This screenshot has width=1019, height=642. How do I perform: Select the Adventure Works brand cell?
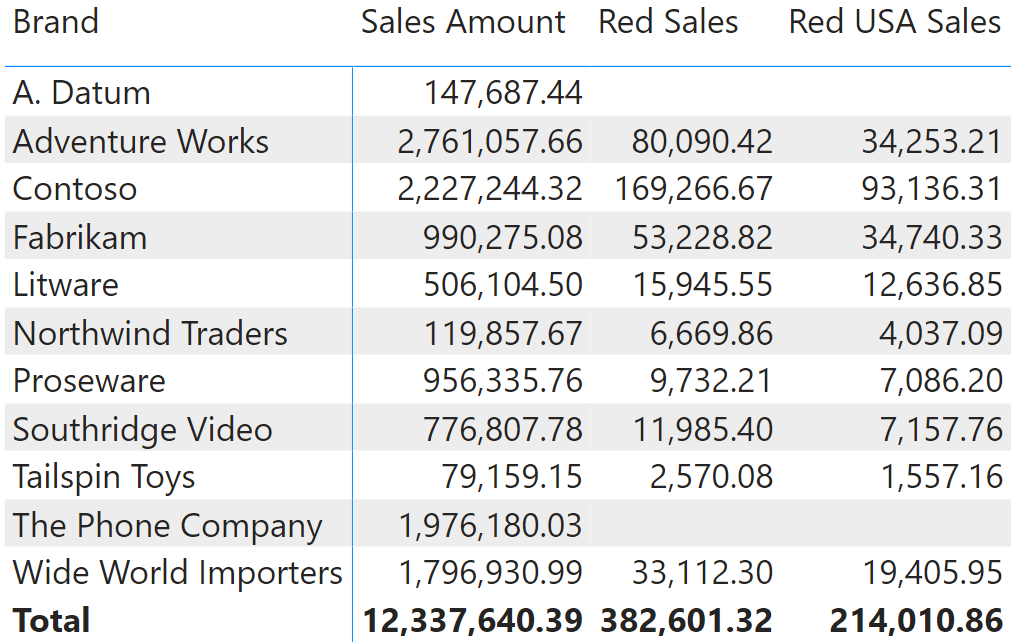point(140,141)
